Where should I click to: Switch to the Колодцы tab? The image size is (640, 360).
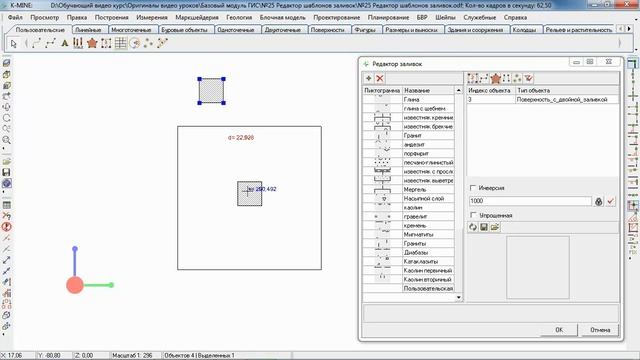pyautogui.click(x=524, y=30)
